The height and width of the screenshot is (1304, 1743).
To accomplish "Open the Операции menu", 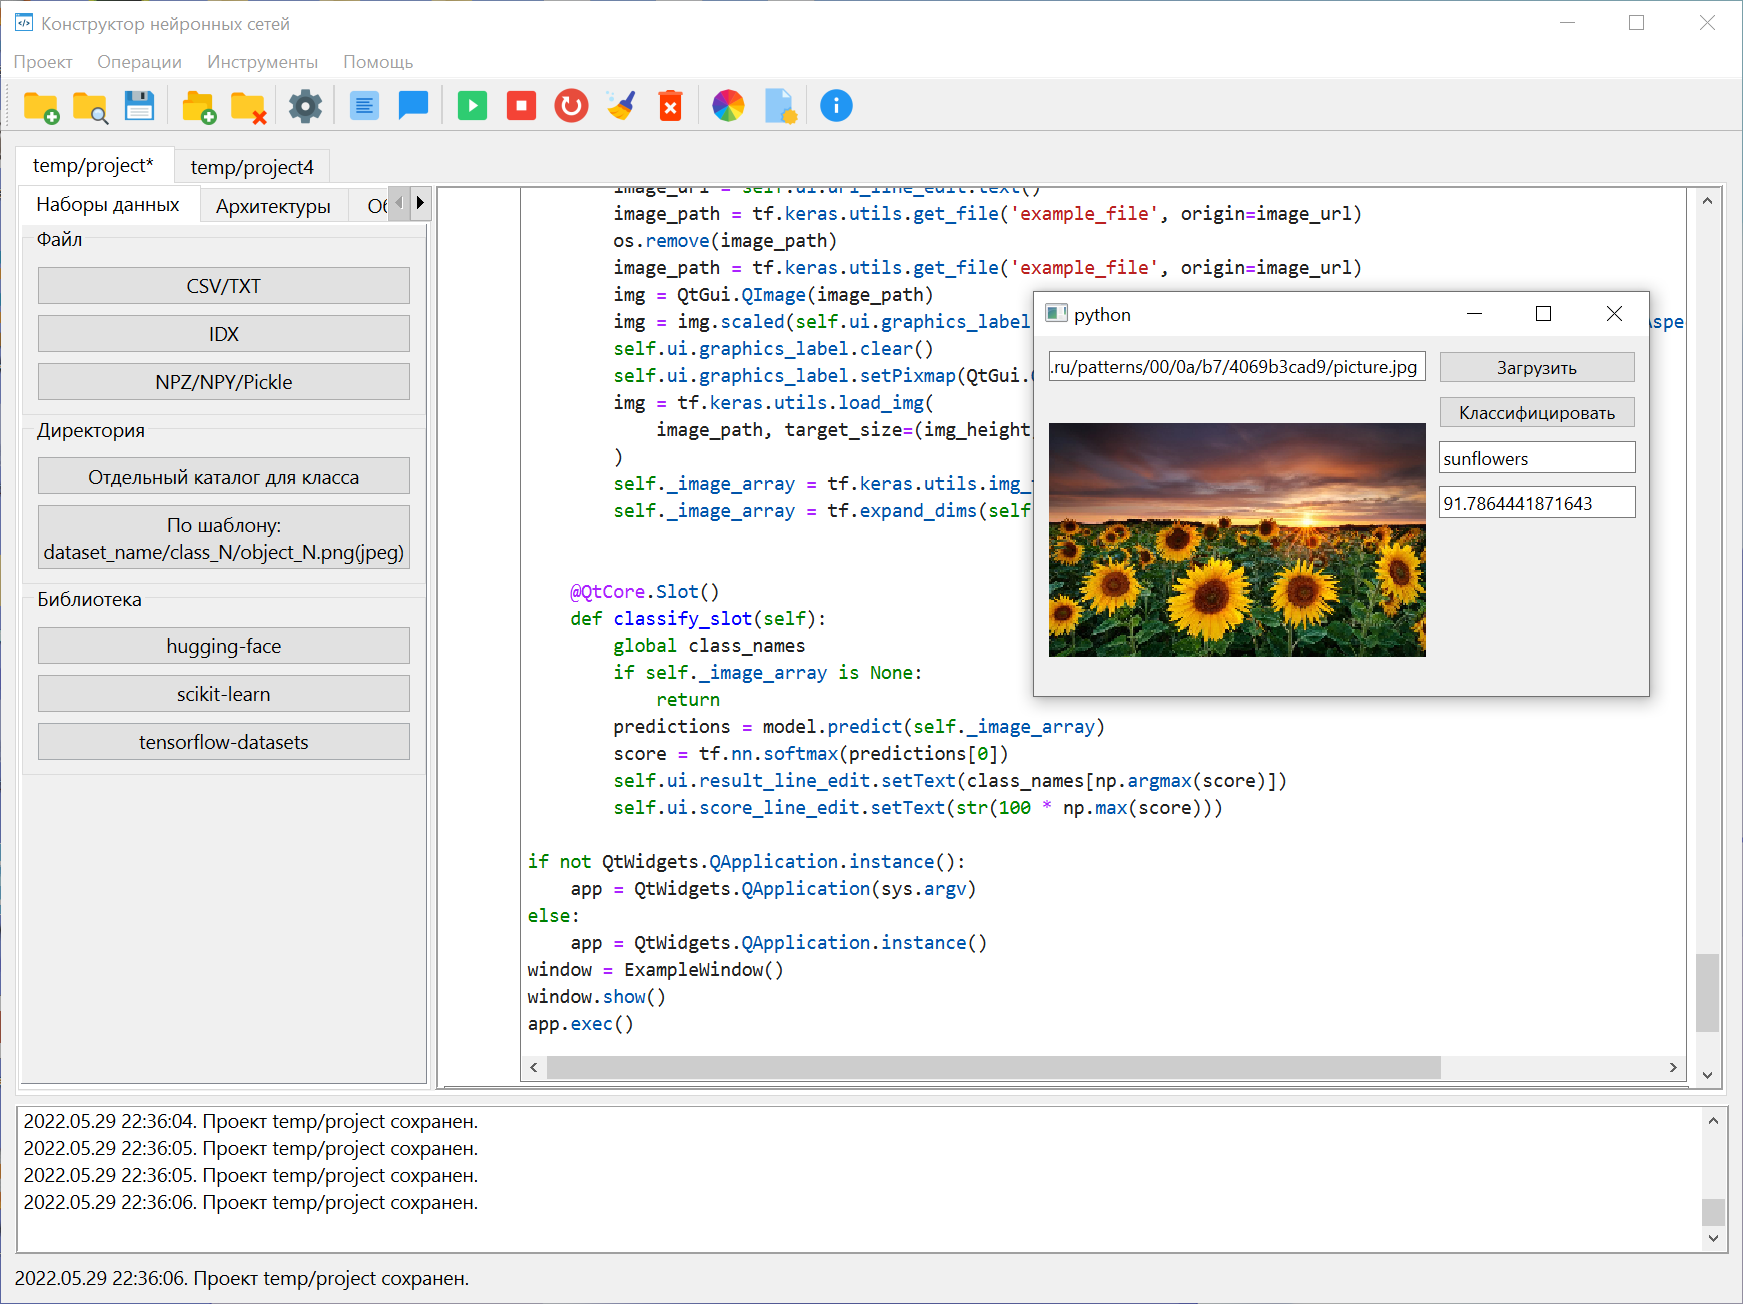I will click(x=139, y=62).
